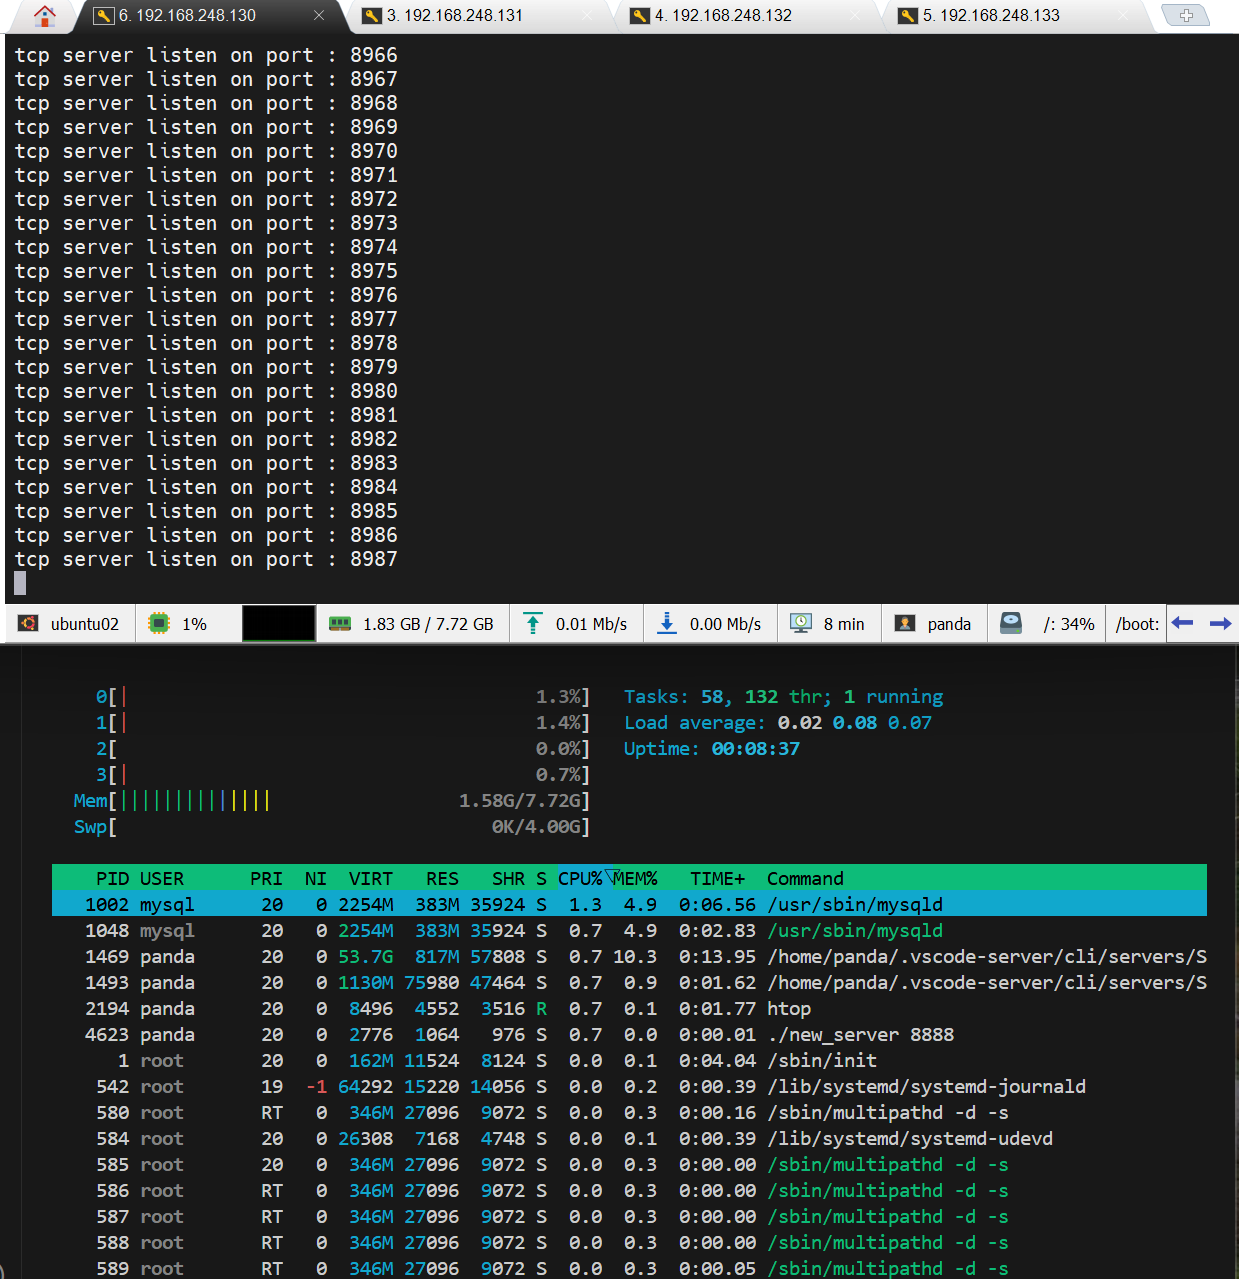Sort htop by NI column header
This screenshot has height=1279, width=1239.
point(316,879)
